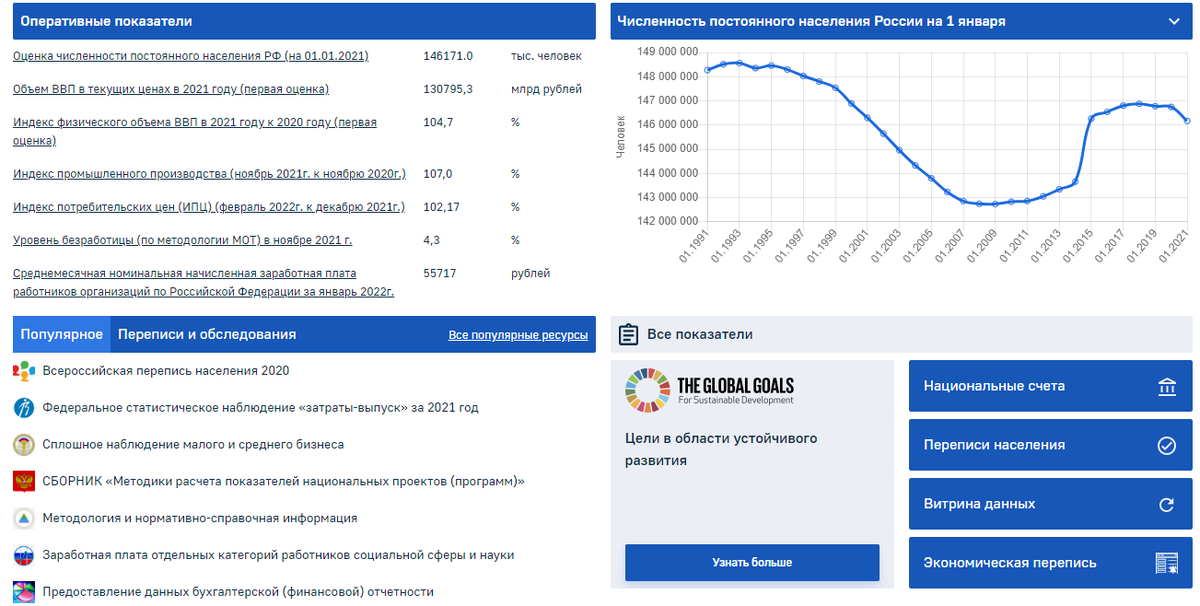This screenshot has width=1200, height=606.
Task: Click the coat-of-arms icon beside СБОРНИК
Action: pyautogui.click(x=24, y=482)
